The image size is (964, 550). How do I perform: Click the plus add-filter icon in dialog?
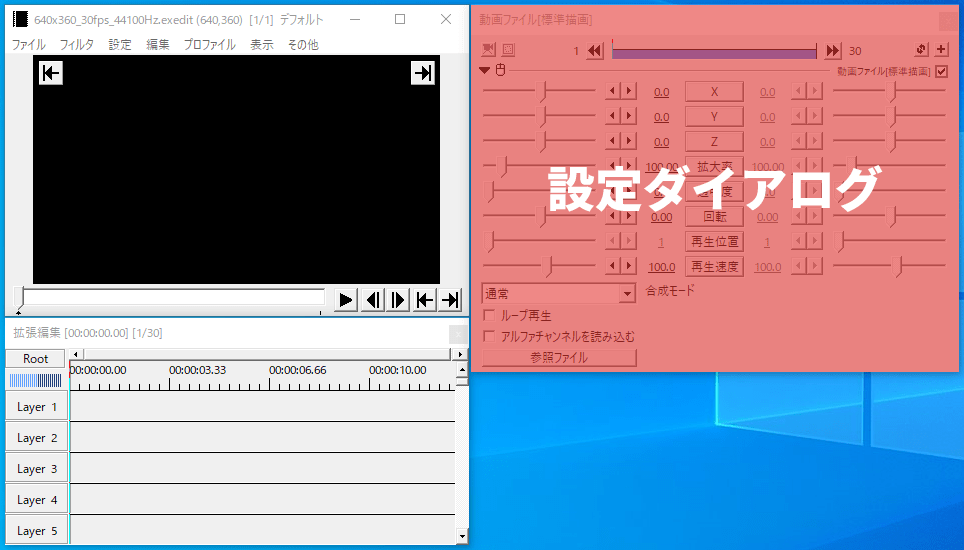coord(941,50)
